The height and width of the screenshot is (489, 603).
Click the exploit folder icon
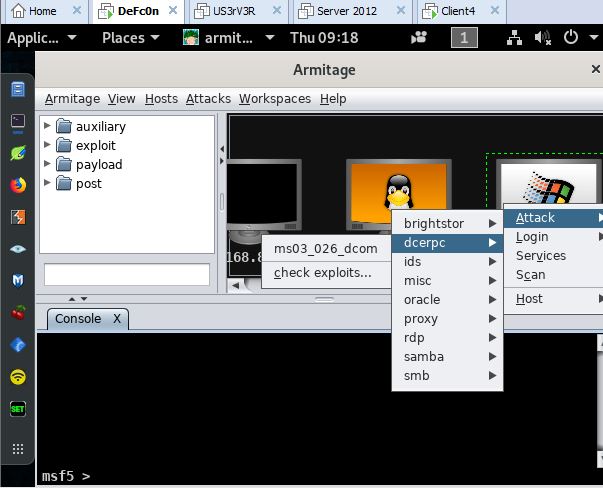pyautogui.click(x=64, y=145)
